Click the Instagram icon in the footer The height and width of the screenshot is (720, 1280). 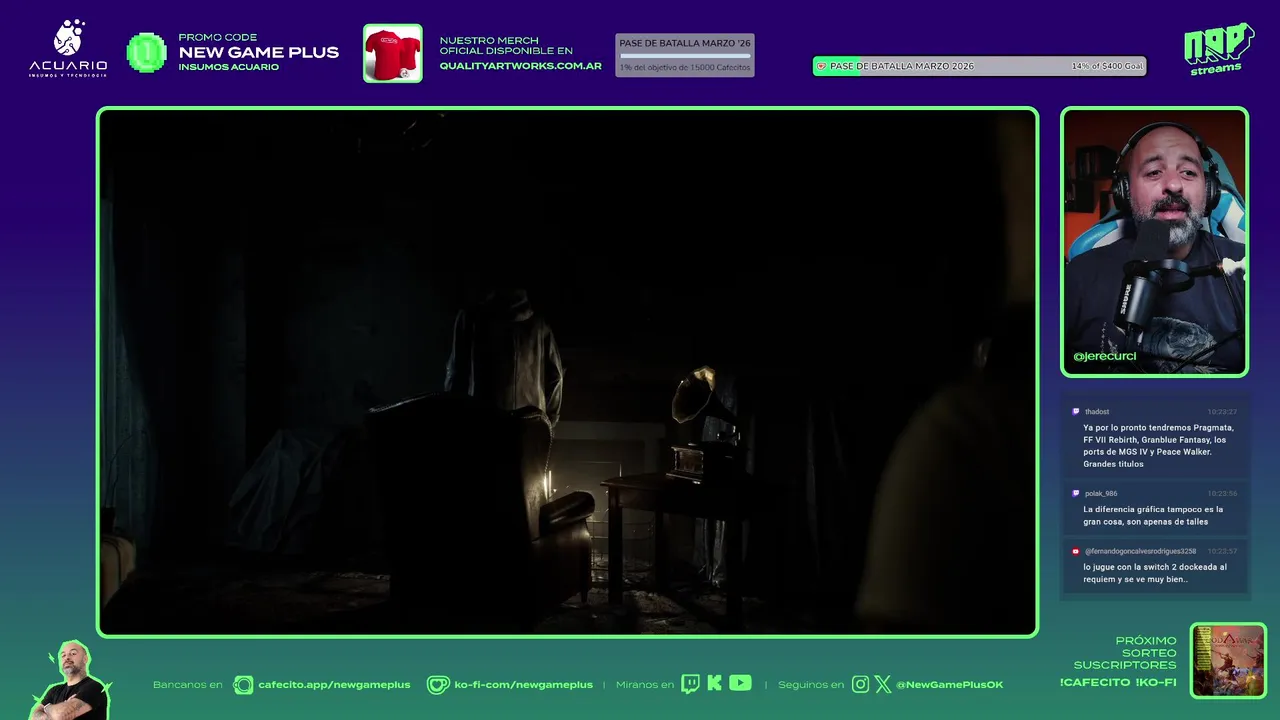[x=860, y=685]
